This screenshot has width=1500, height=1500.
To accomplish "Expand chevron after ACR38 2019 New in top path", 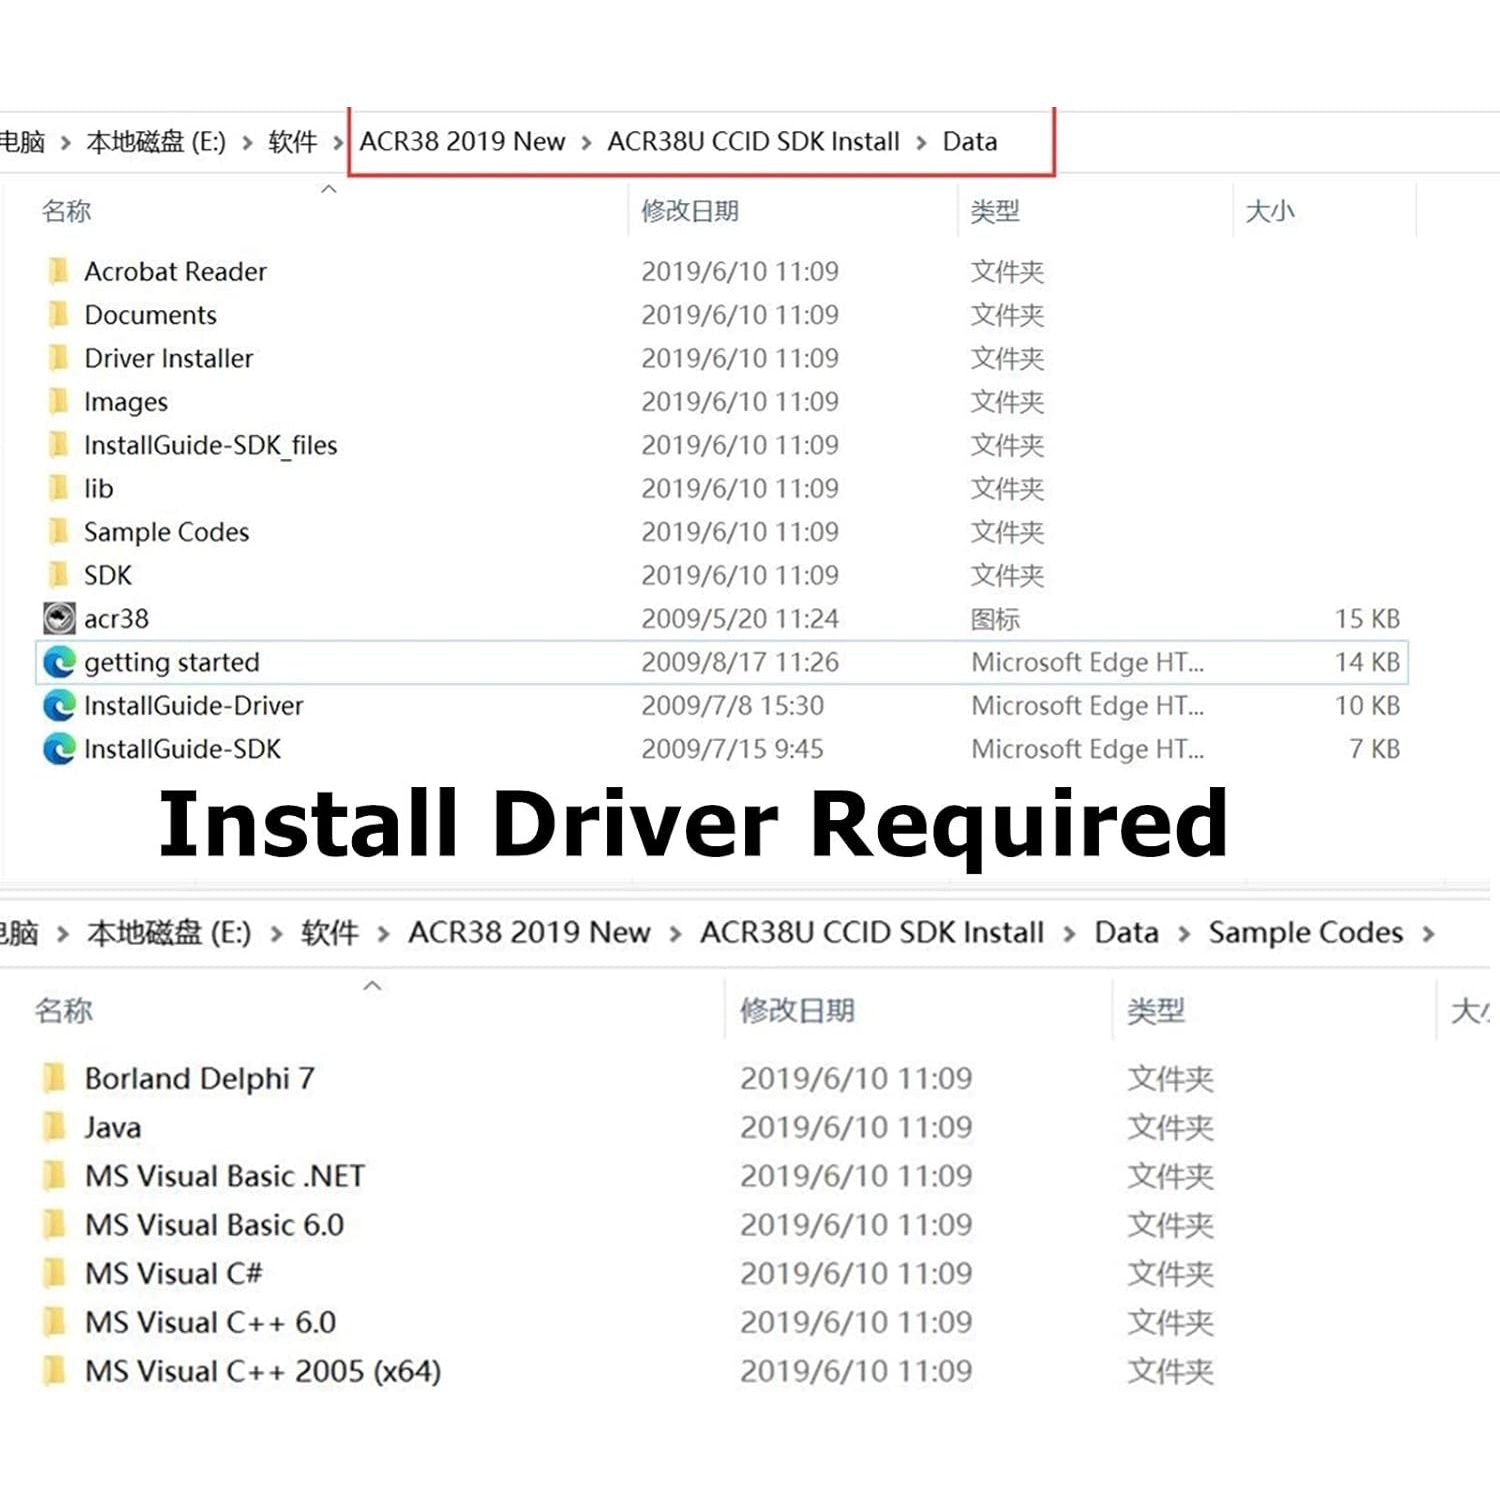I will (586, 143).
